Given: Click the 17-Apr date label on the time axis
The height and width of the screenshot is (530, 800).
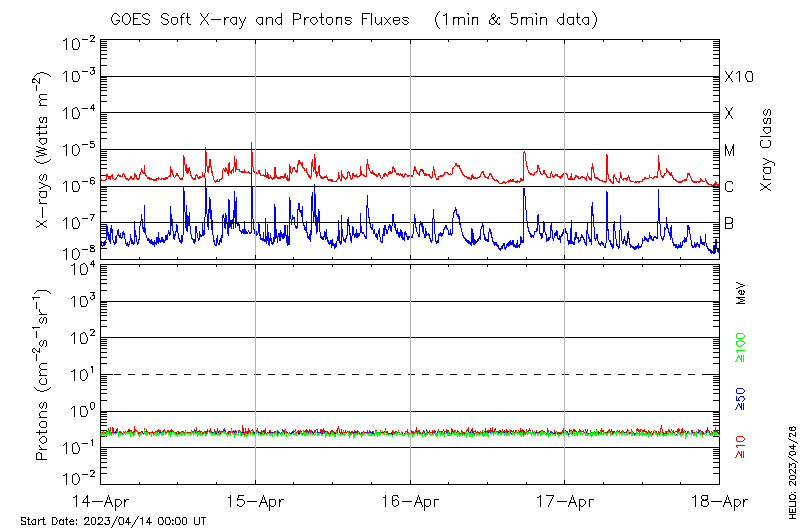Looking at the screenshot, I should click(564, 502).
